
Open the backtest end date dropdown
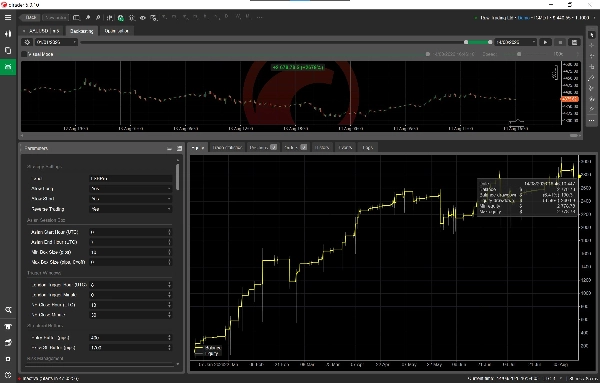(515, 42)
